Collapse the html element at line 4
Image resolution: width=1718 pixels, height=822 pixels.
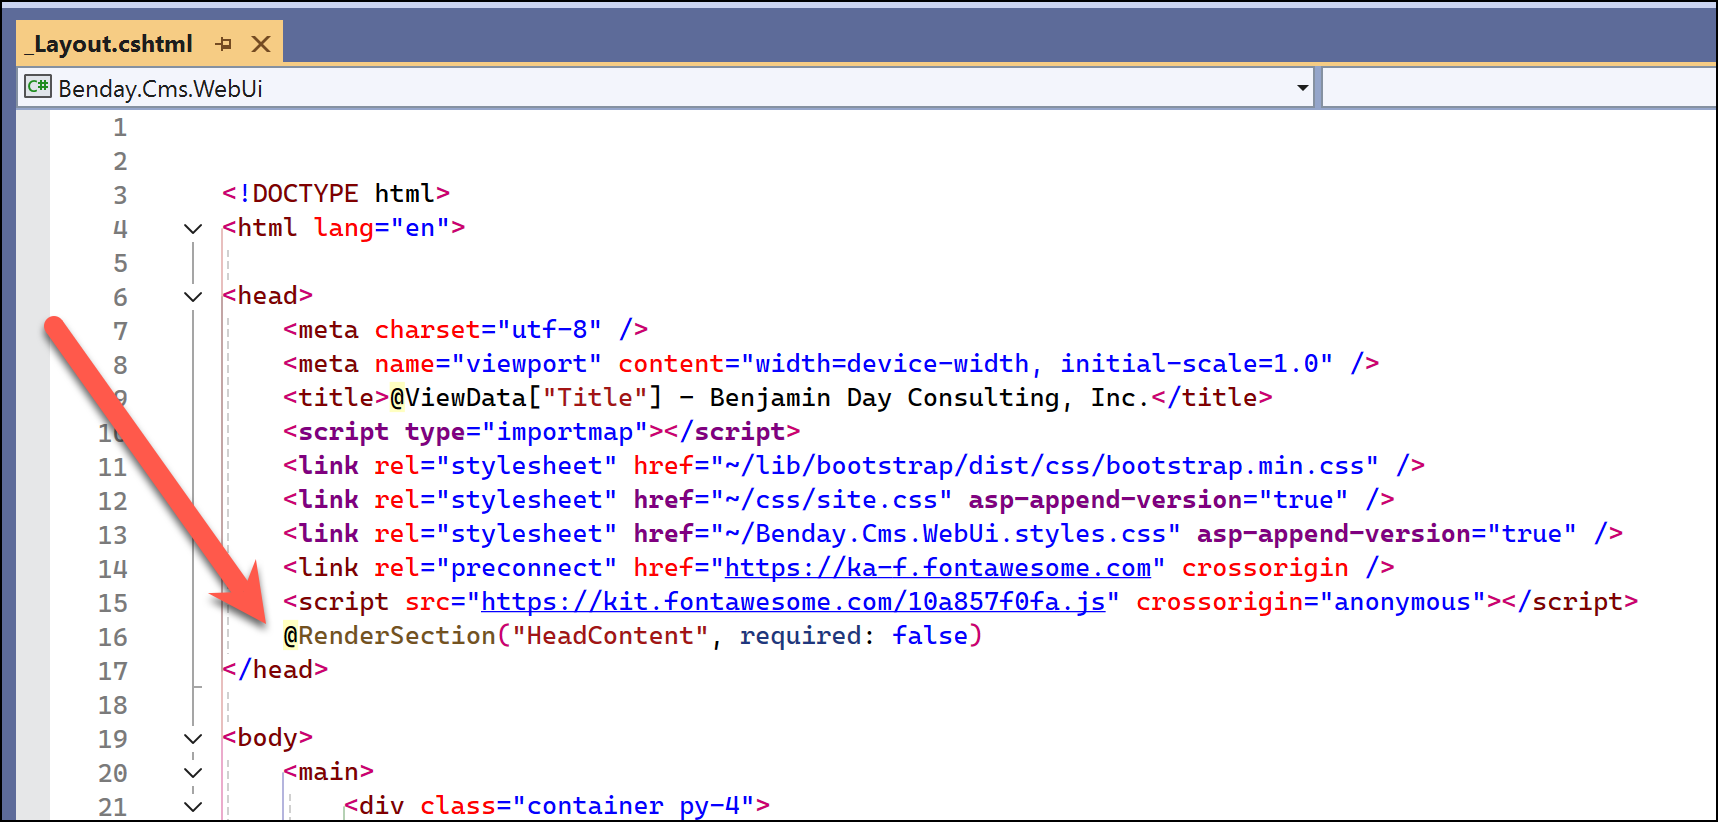point(193,229)
